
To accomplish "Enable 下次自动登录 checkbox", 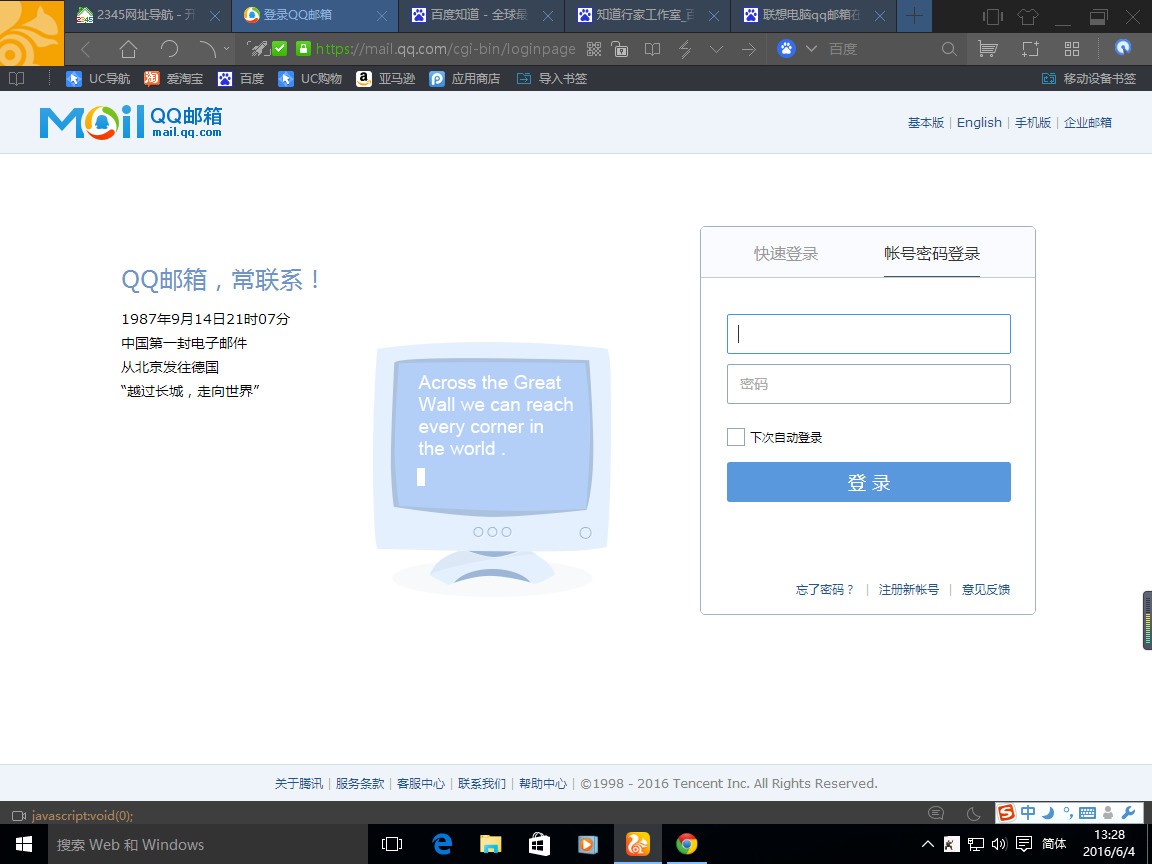I will point(736,437).
